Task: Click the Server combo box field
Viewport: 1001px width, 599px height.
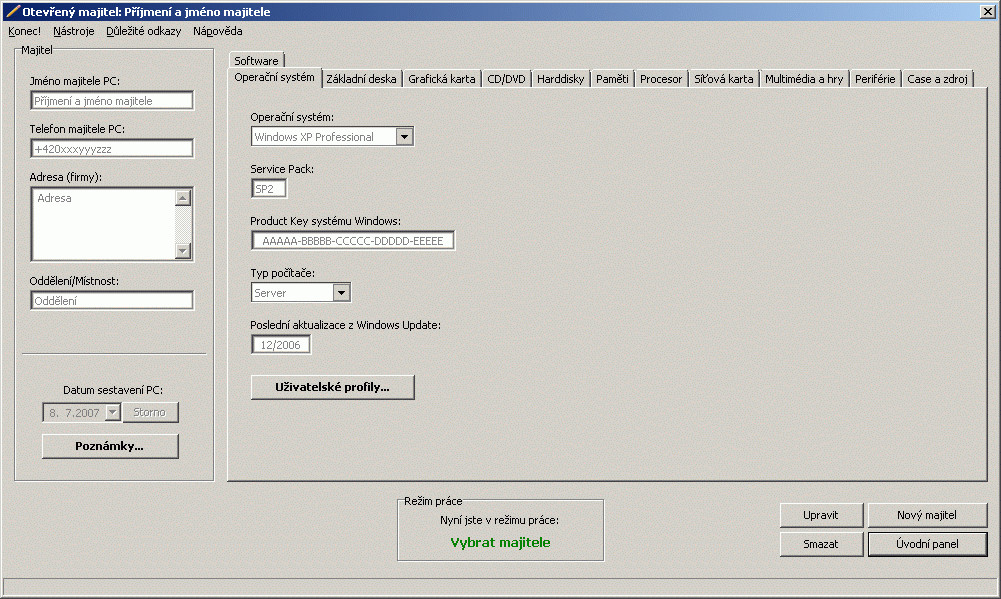Action: click(x=301, y=292)
